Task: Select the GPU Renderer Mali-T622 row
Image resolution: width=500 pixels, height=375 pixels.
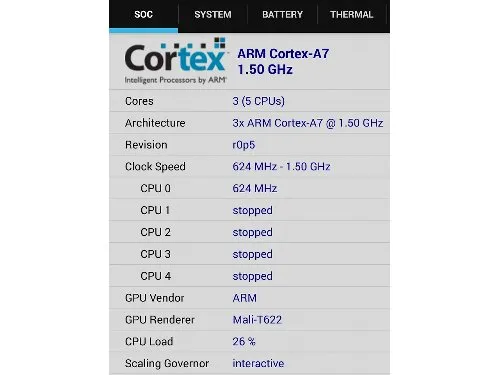Action: coord(249,320)
